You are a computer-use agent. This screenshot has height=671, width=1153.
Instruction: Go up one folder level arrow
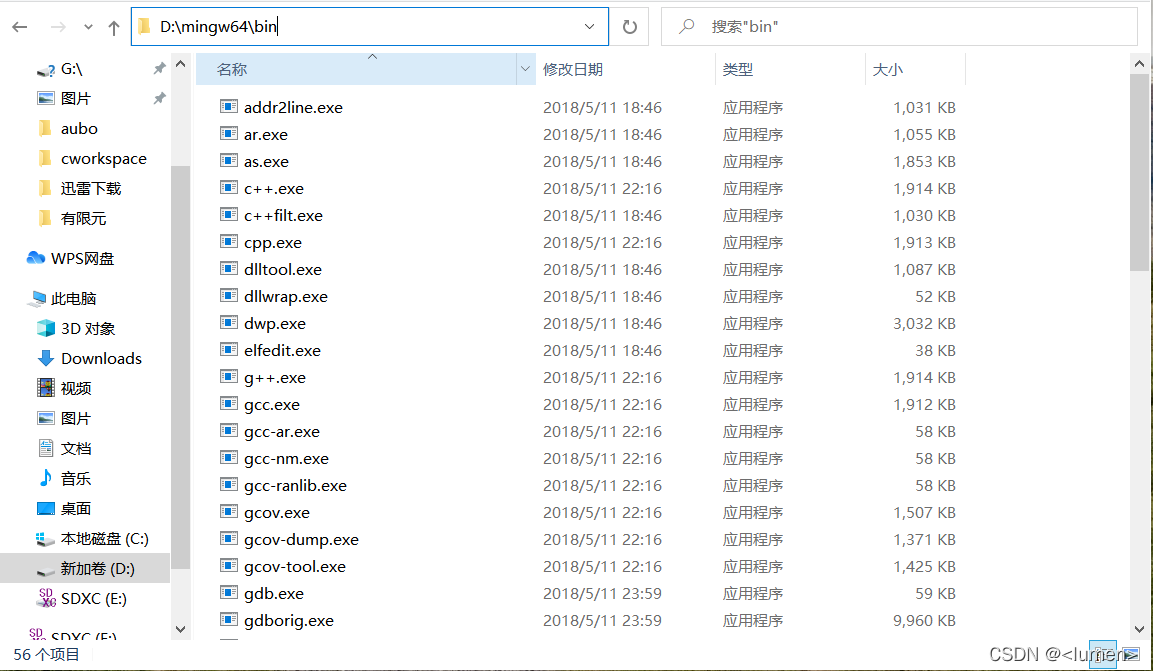tap(113, 27)
